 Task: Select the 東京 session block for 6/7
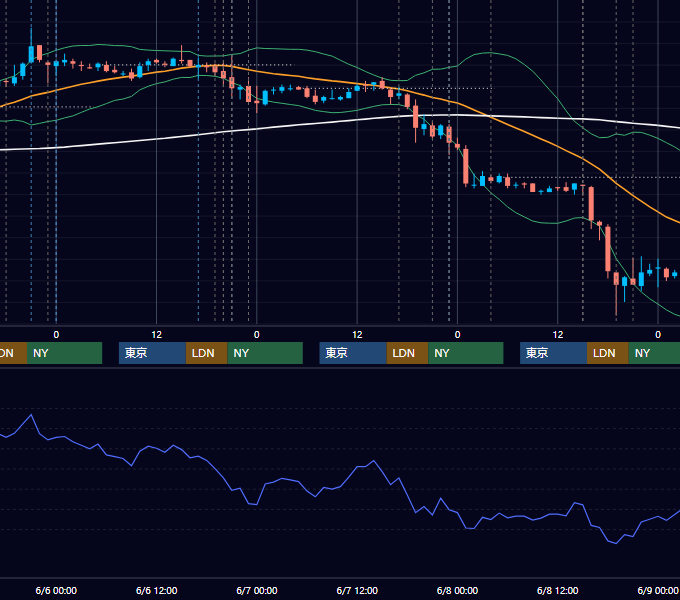tap(353, 353)
